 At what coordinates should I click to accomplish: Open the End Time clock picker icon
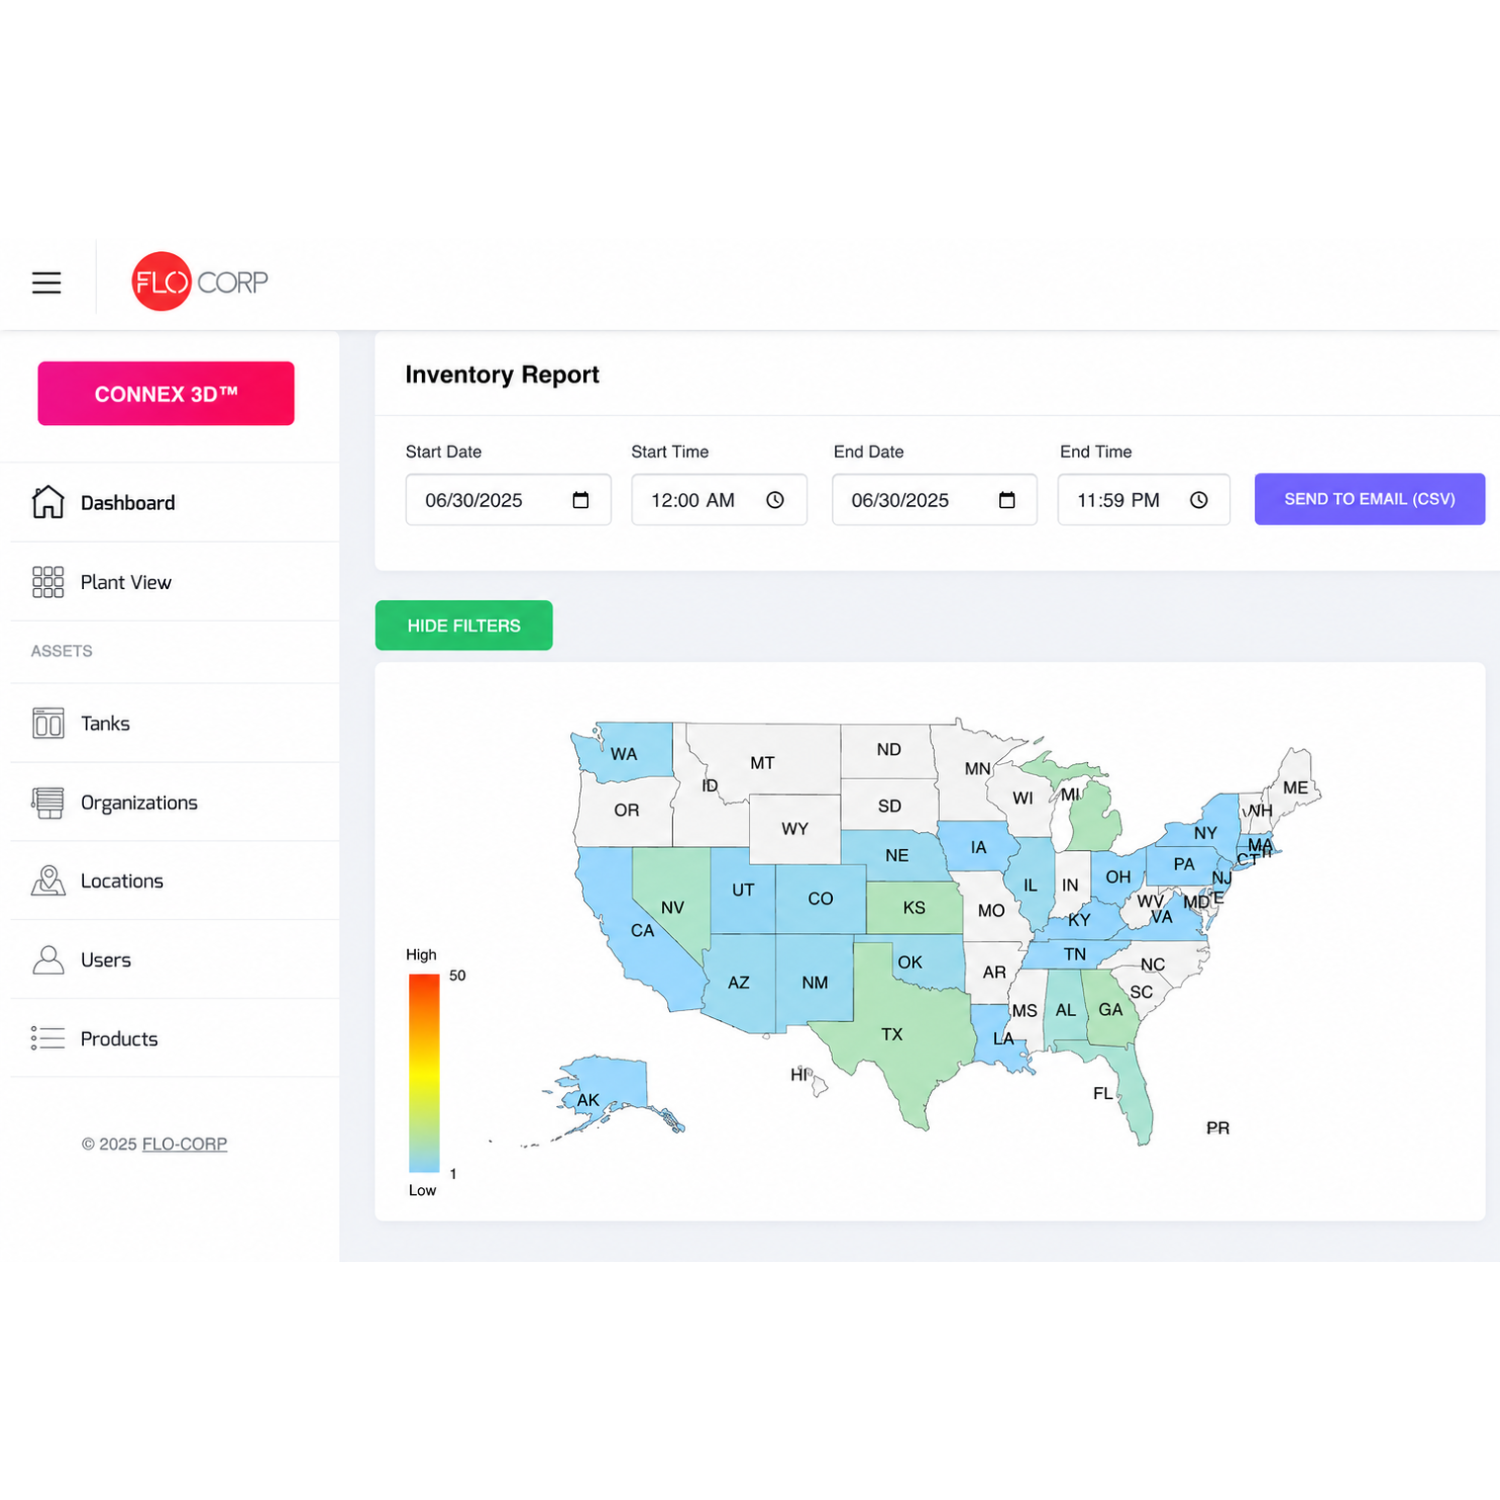(x=1199, y=500)
